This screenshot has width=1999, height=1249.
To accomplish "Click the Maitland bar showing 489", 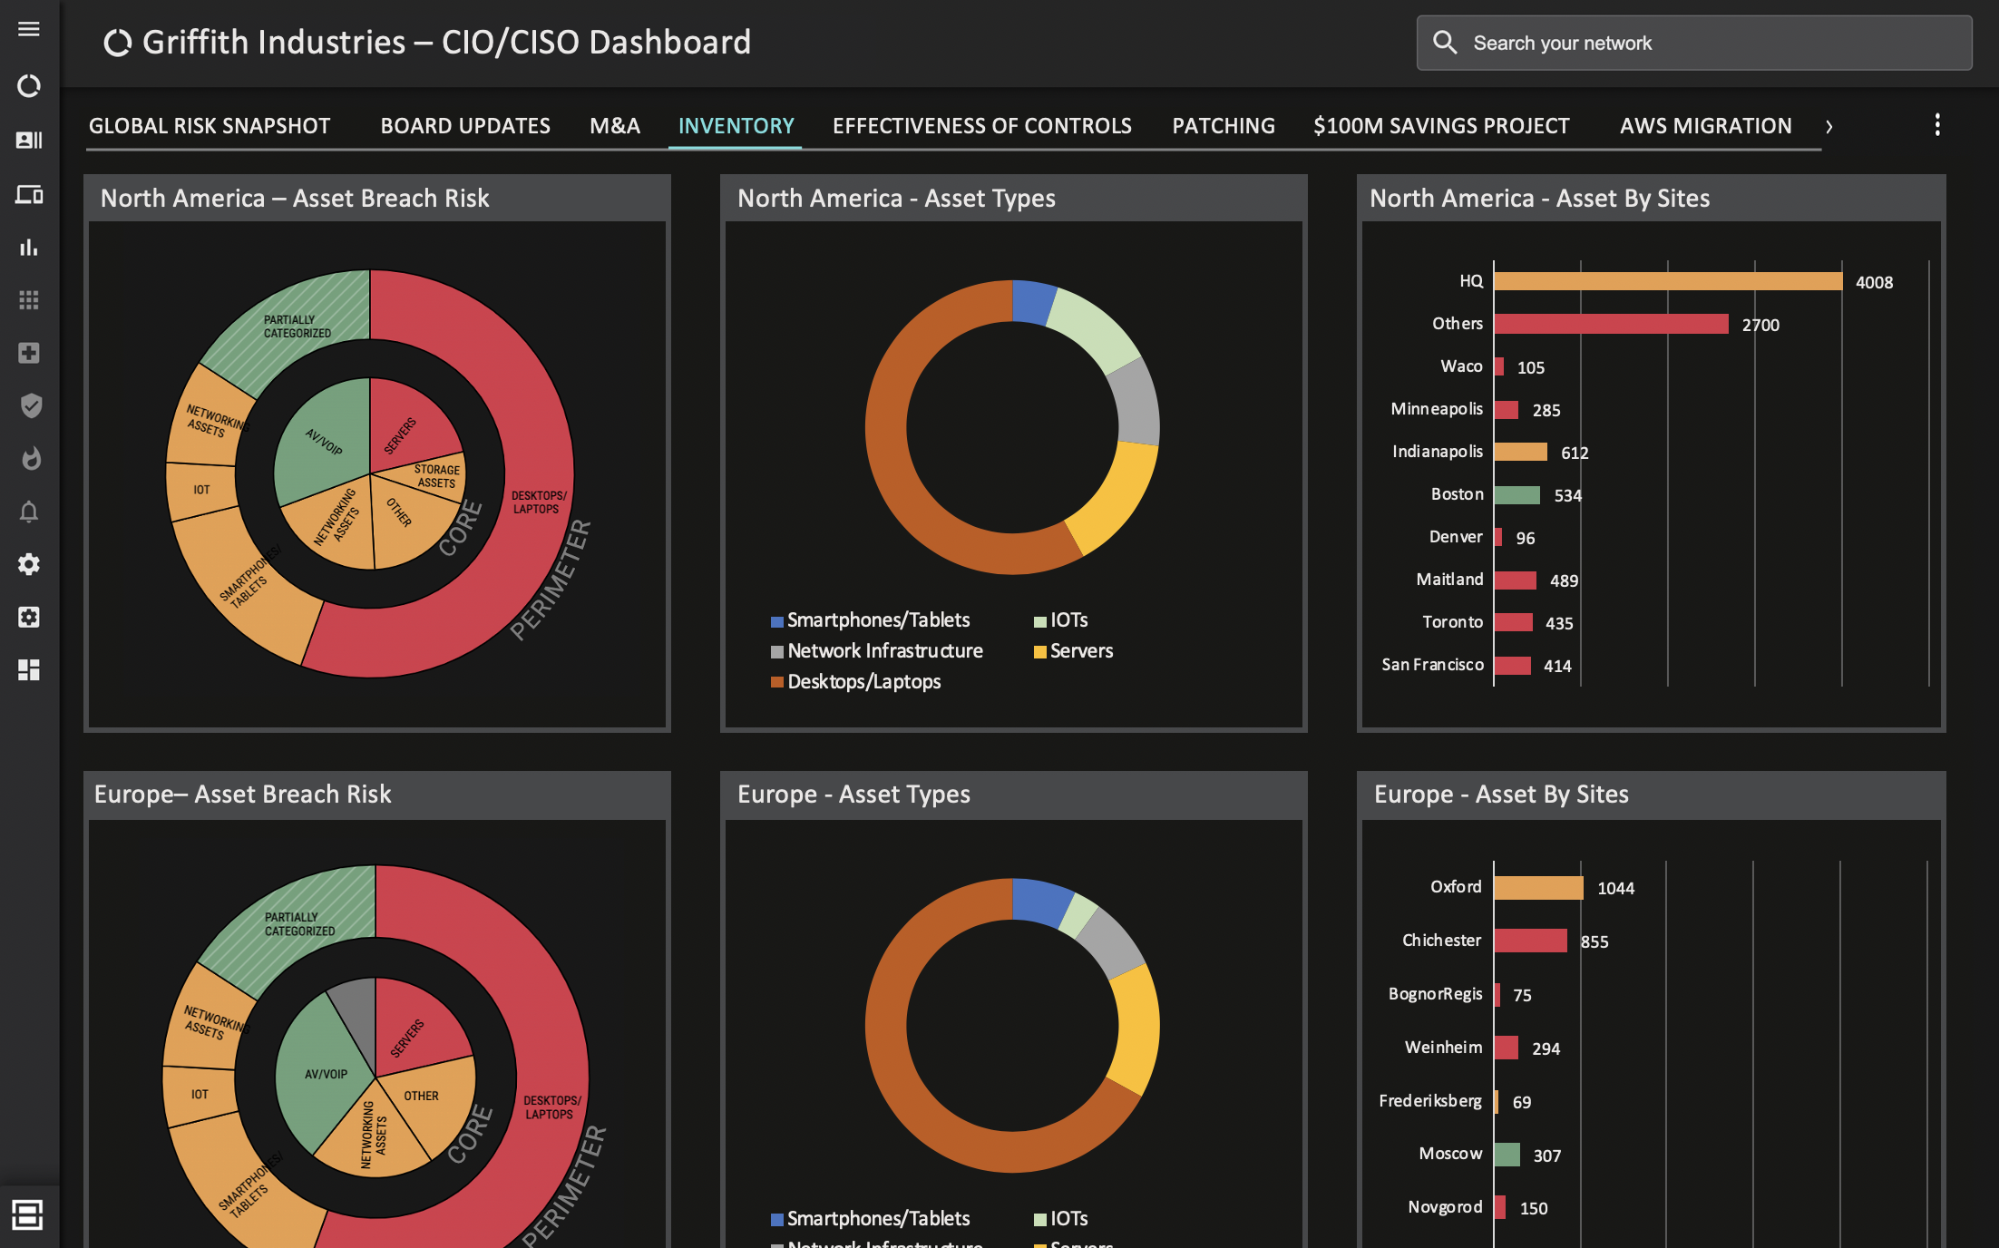I will (x=1515, y=580).
